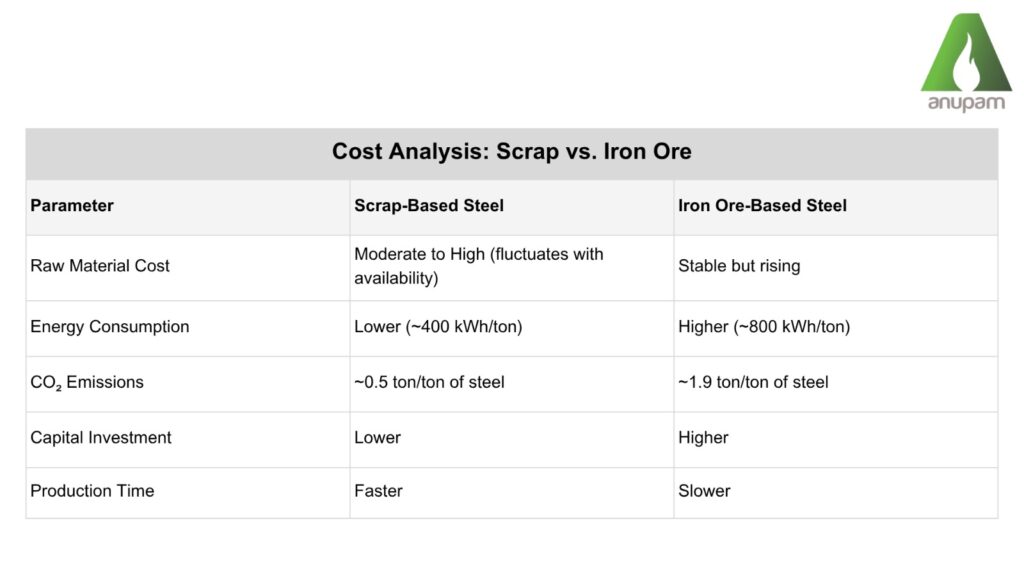Image resolution: width=1024 pixels, height=576 pixels.
Task: Select the "Stable but rising" cell
Action: [739, 266]
